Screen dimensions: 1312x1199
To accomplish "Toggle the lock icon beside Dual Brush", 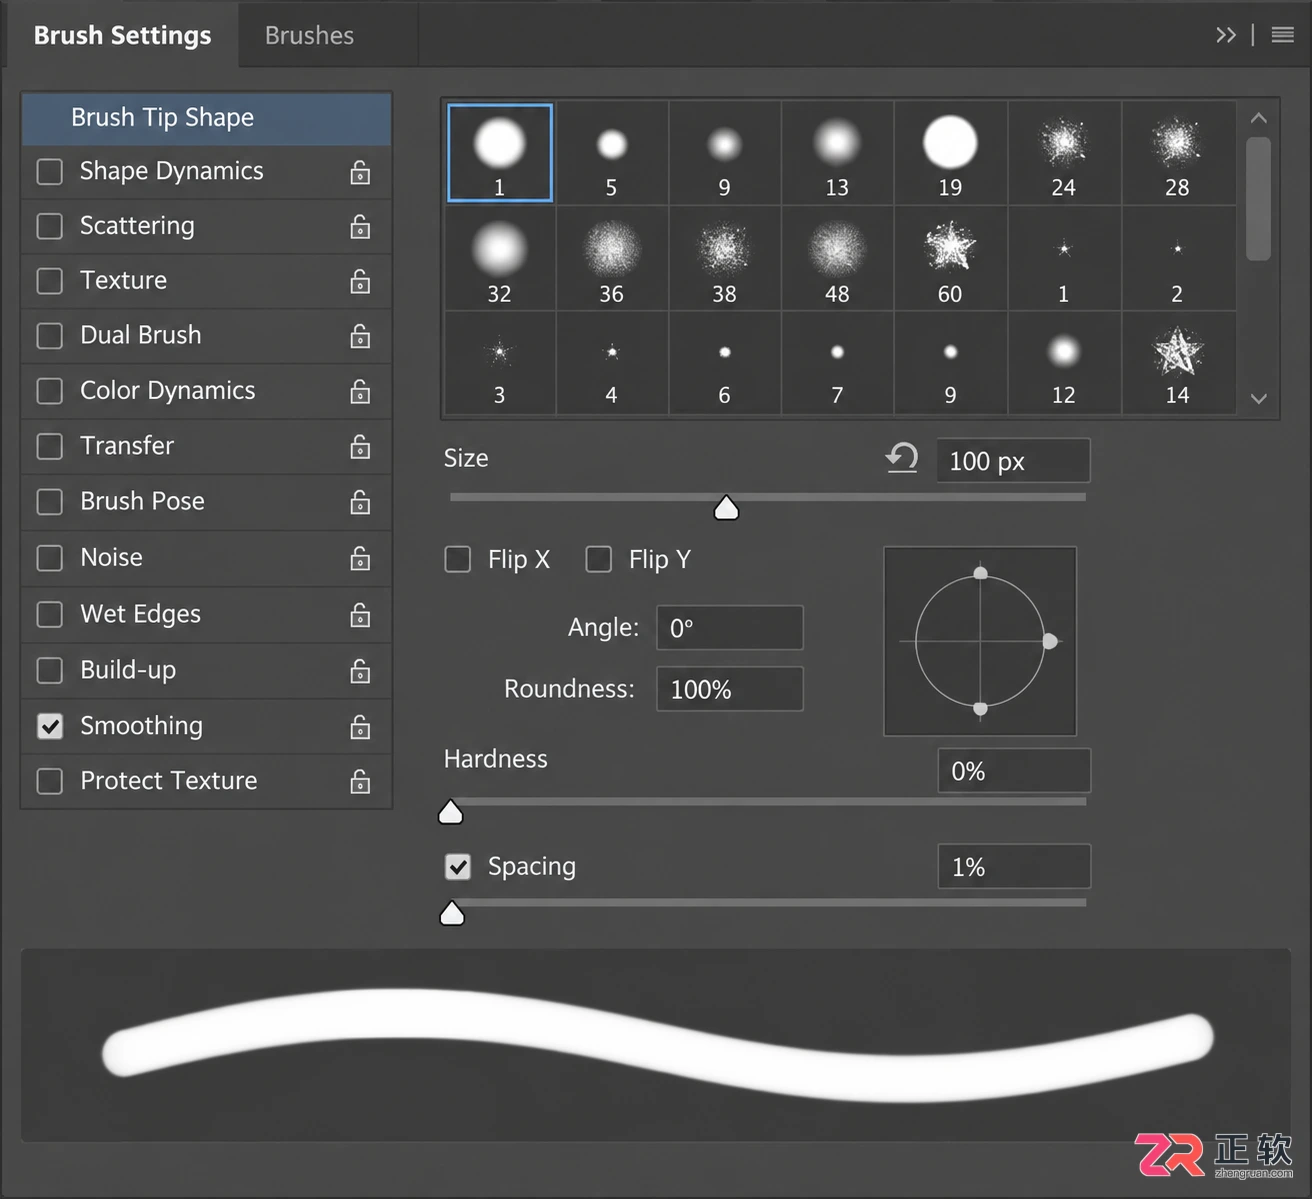I will 360,336.
